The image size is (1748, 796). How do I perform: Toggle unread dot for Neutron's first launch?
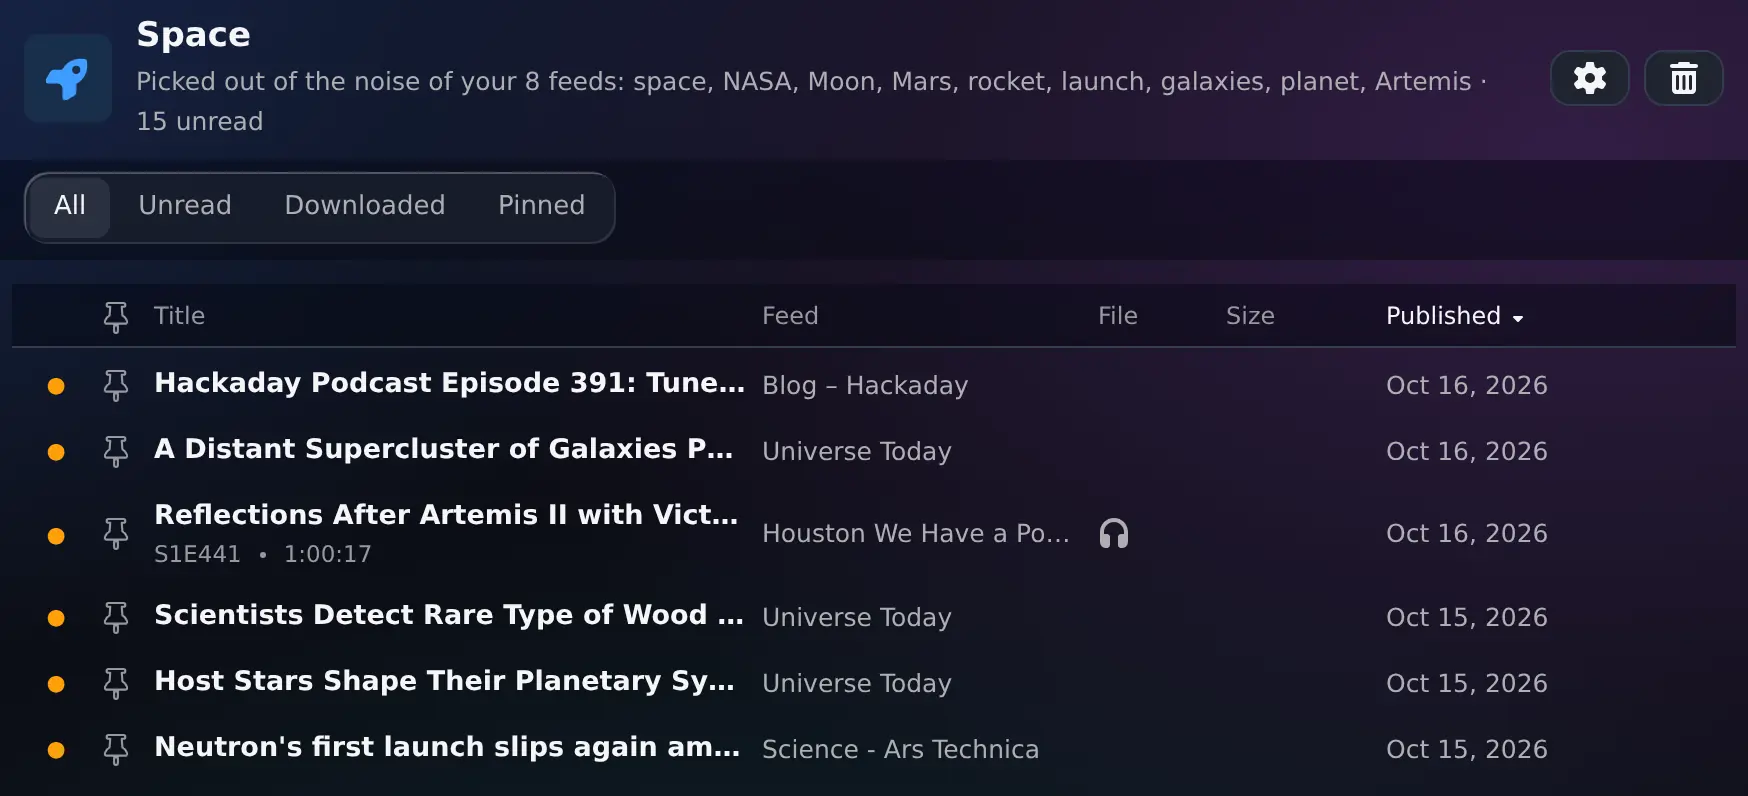(56, 750)
